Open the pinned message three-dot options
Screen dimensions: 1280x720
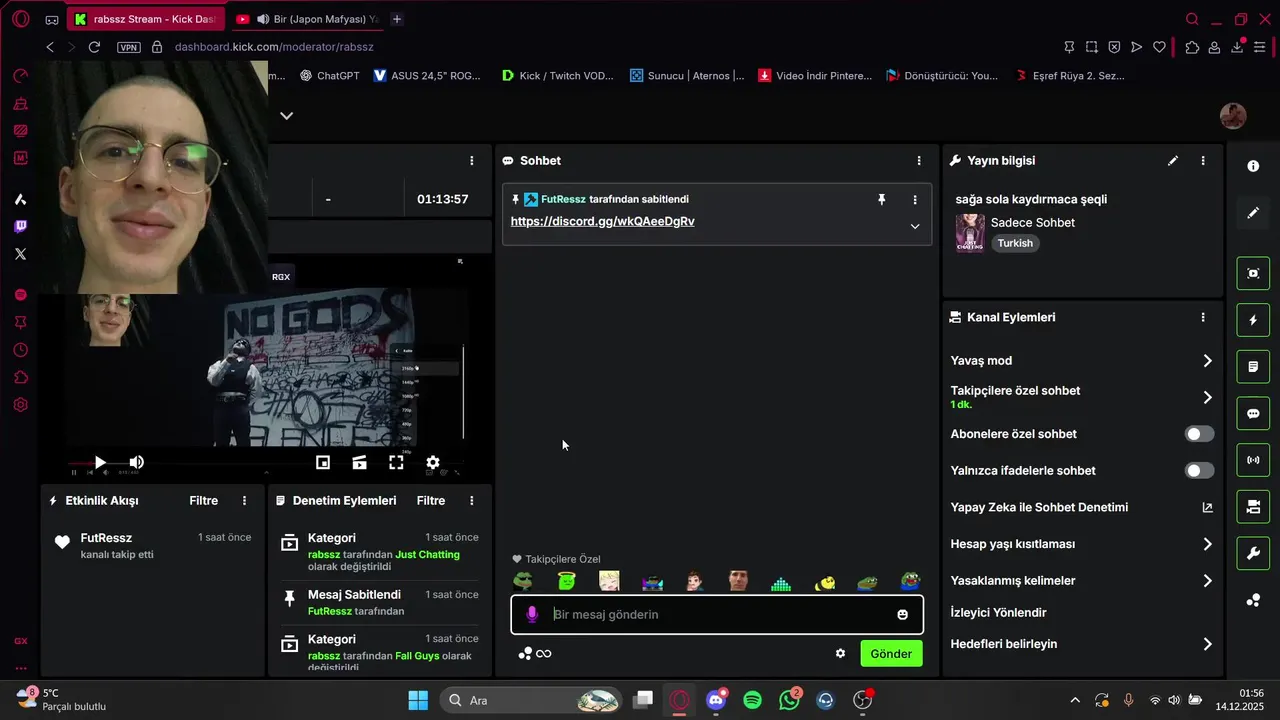pos(914,200)
